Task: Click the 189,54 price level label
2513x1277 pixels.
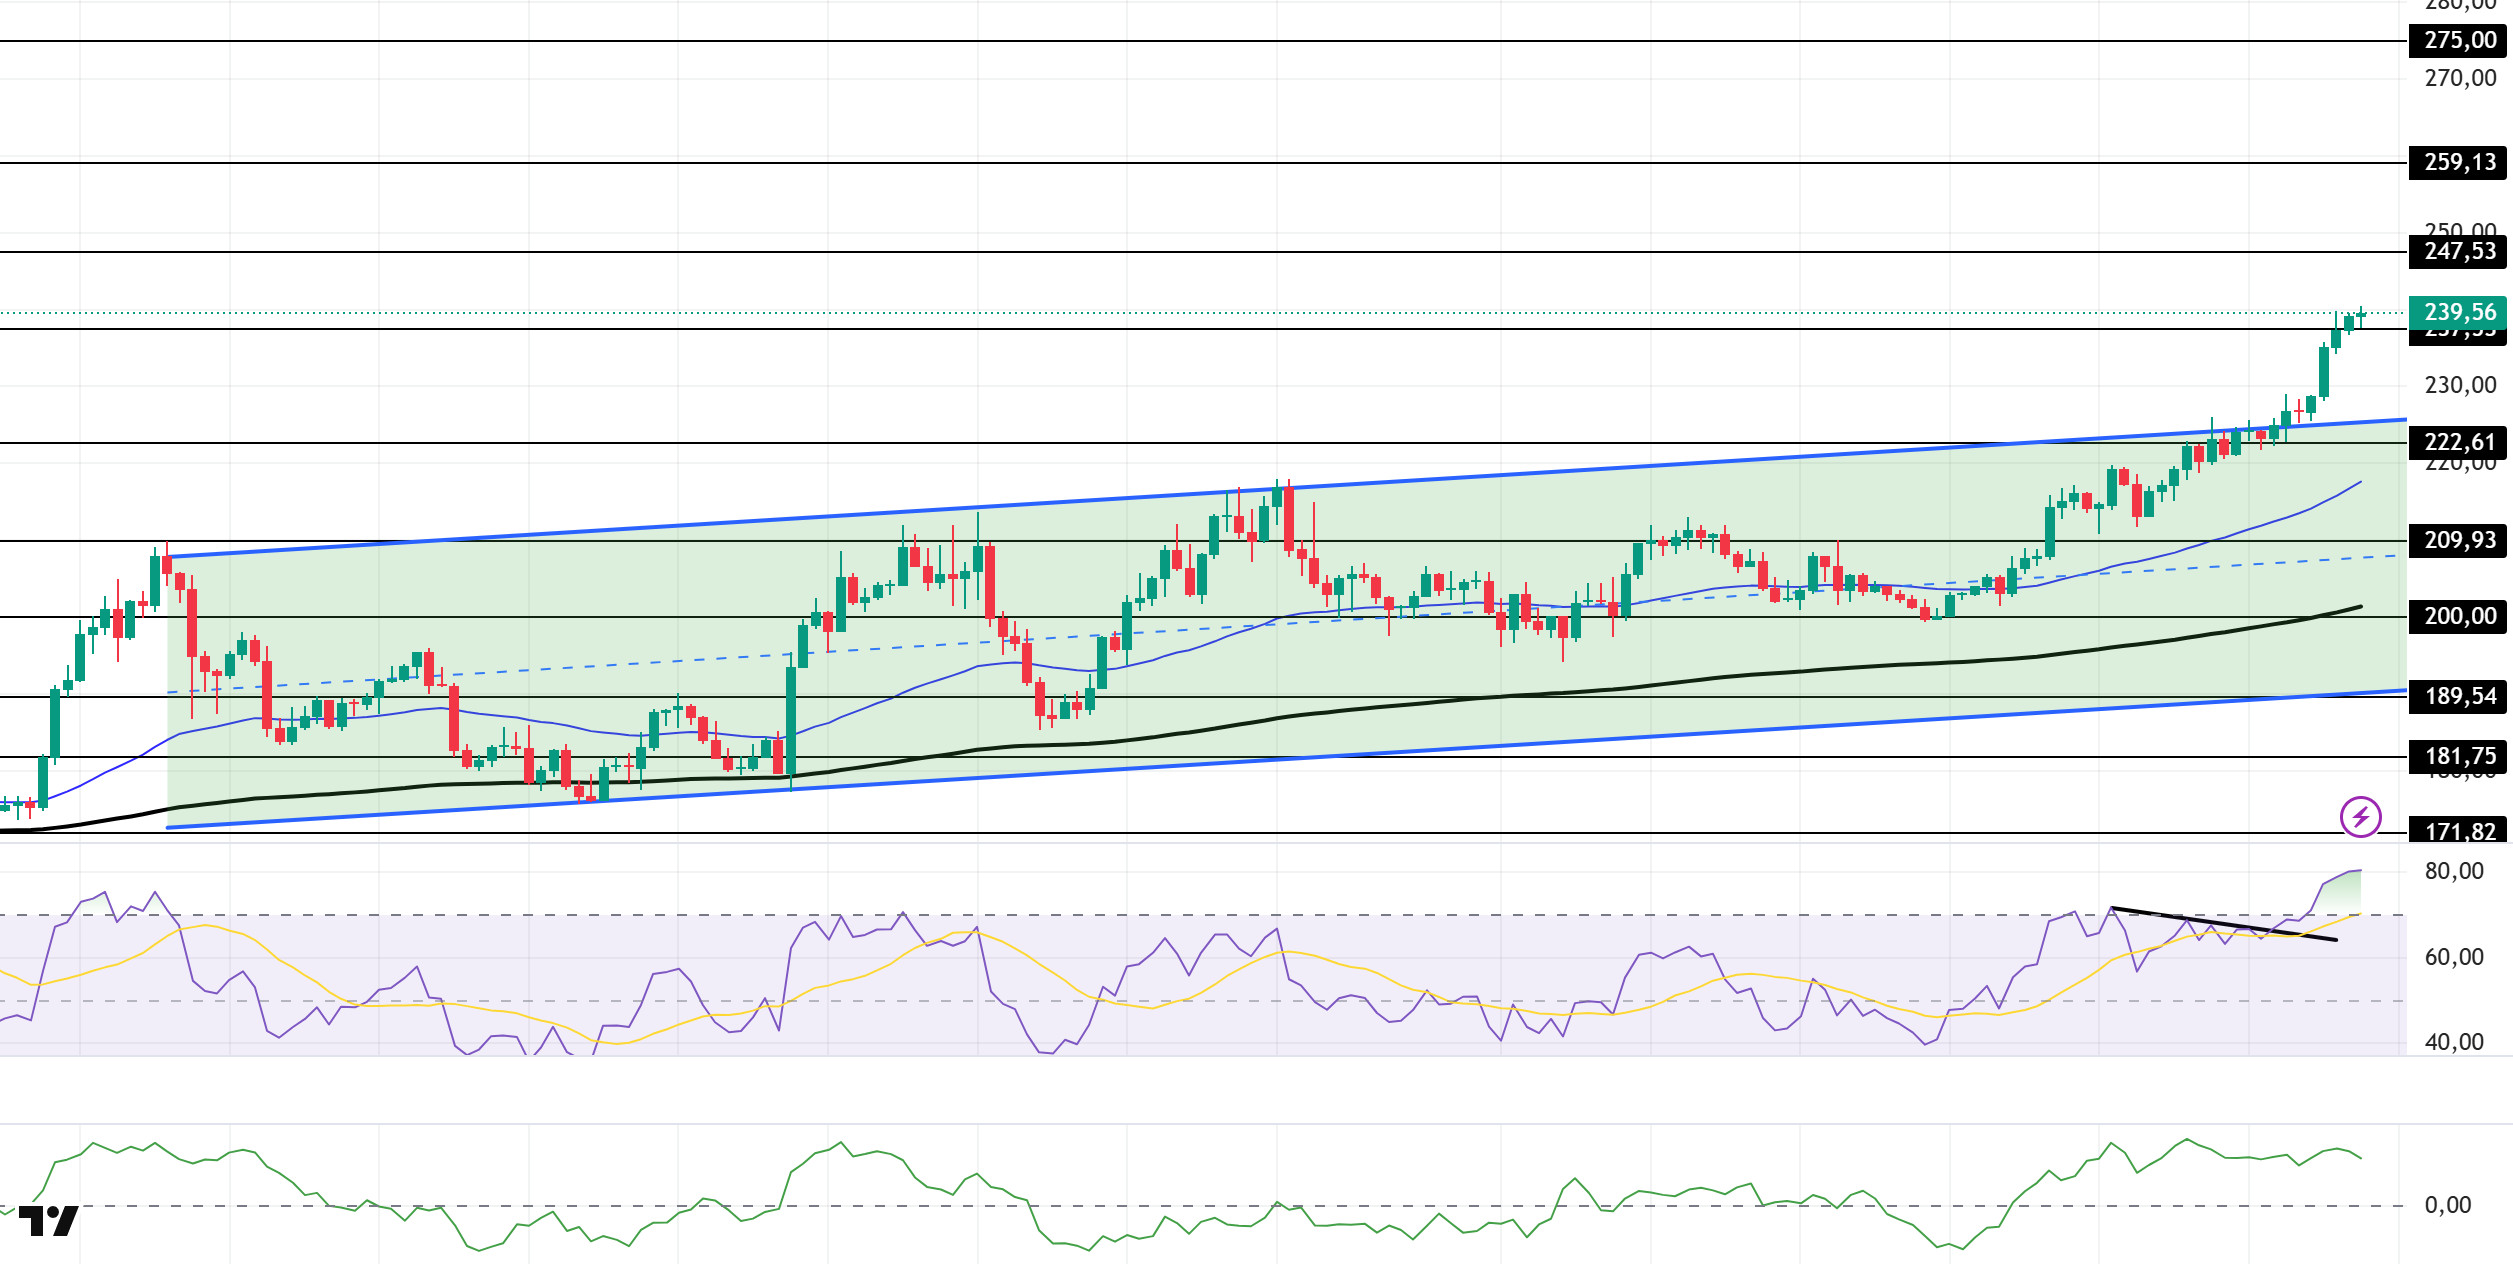Action: (2459, 697)
